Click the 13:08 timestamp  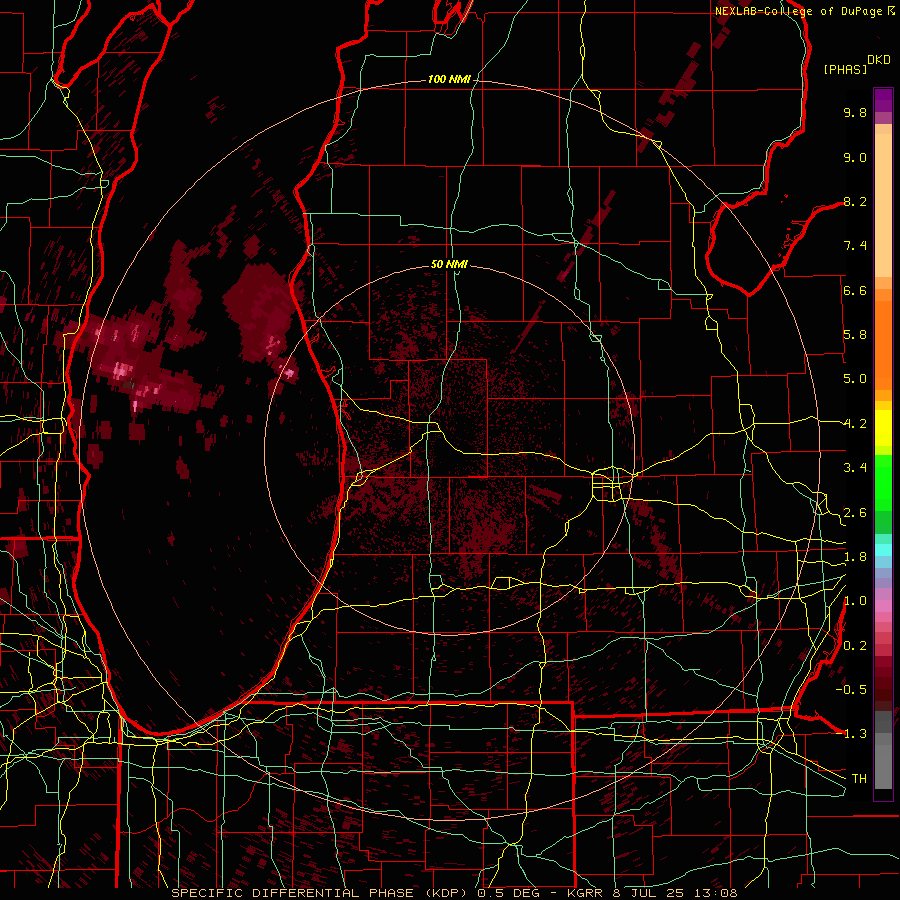point(714,893)
